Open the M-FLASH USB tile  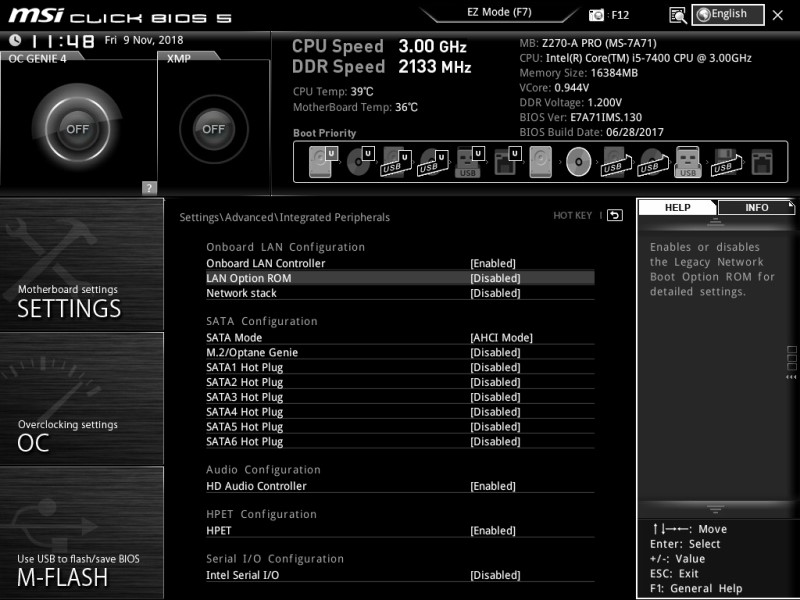82,532
